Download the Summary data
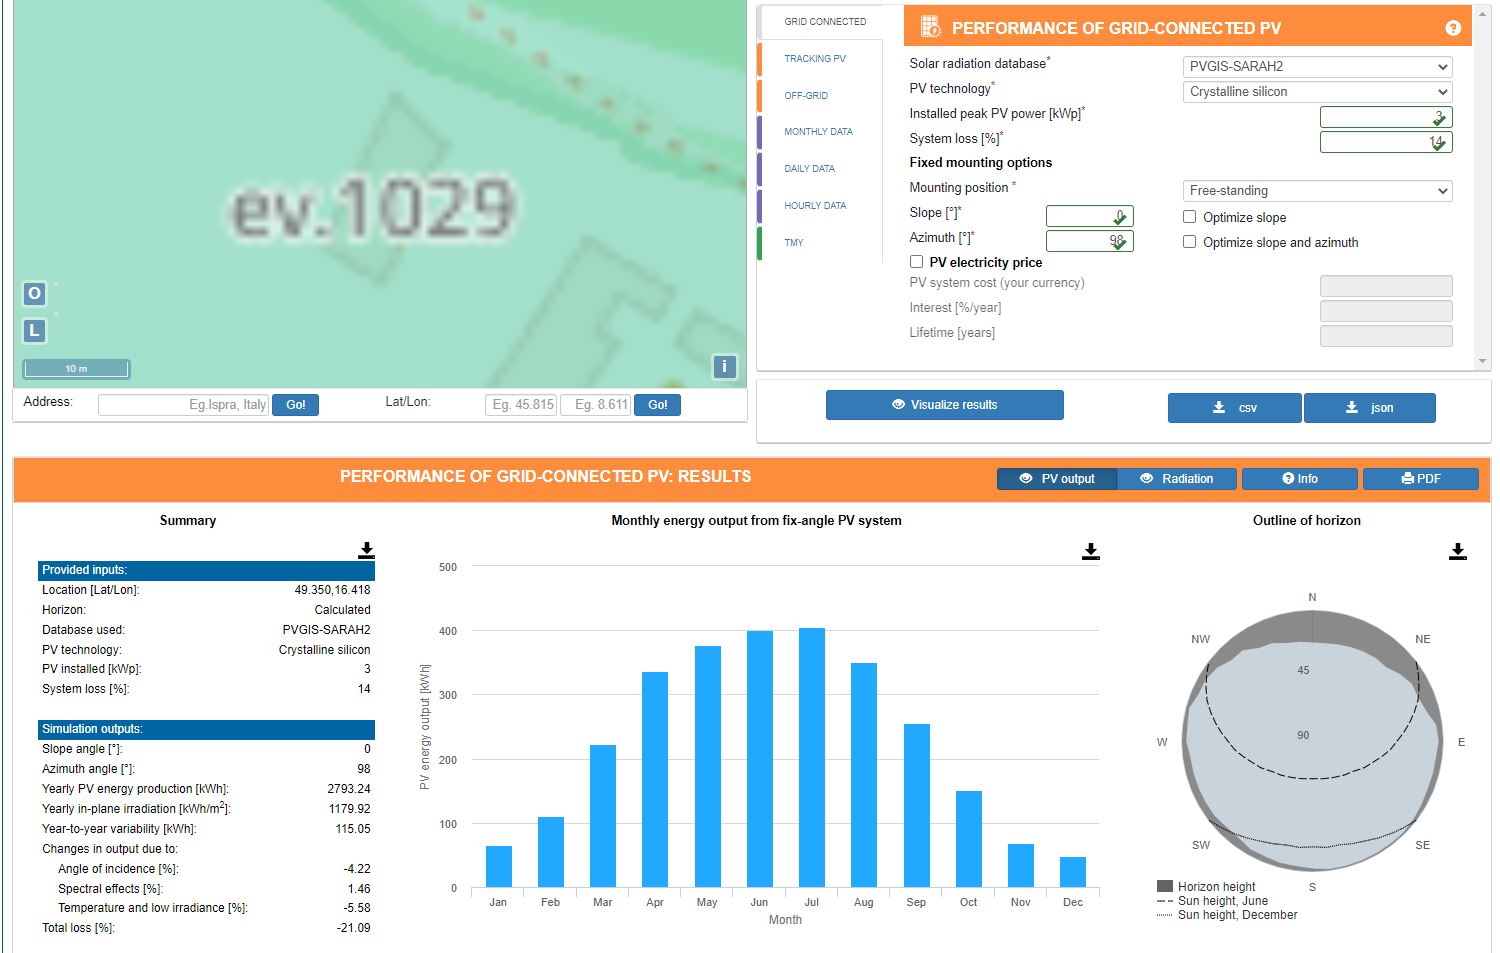The height and width of the screenshot is (953, 1500). pyautogui.click(x=367, y=550)
